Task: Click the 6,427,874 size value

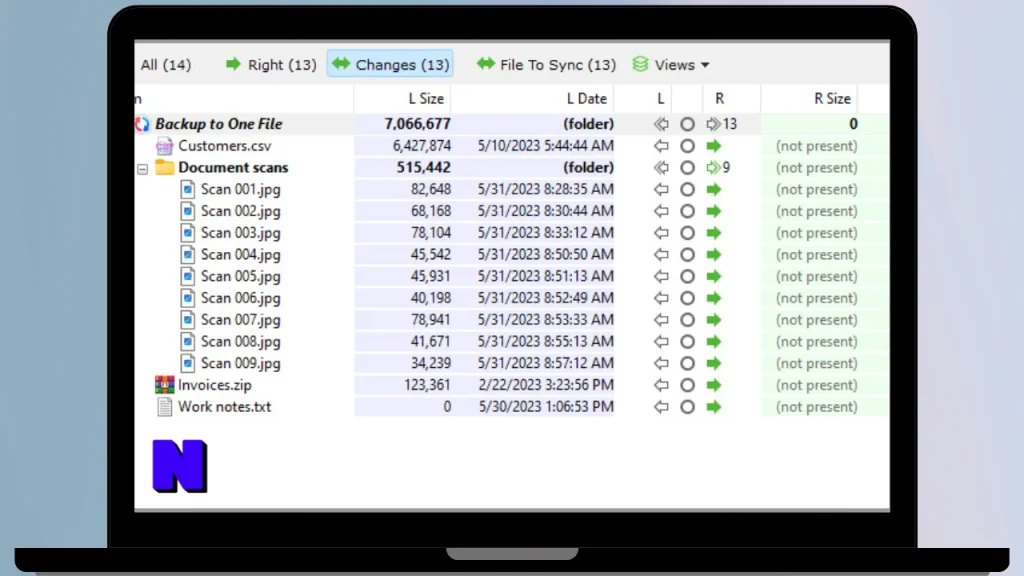Action: tap(421, 146)
